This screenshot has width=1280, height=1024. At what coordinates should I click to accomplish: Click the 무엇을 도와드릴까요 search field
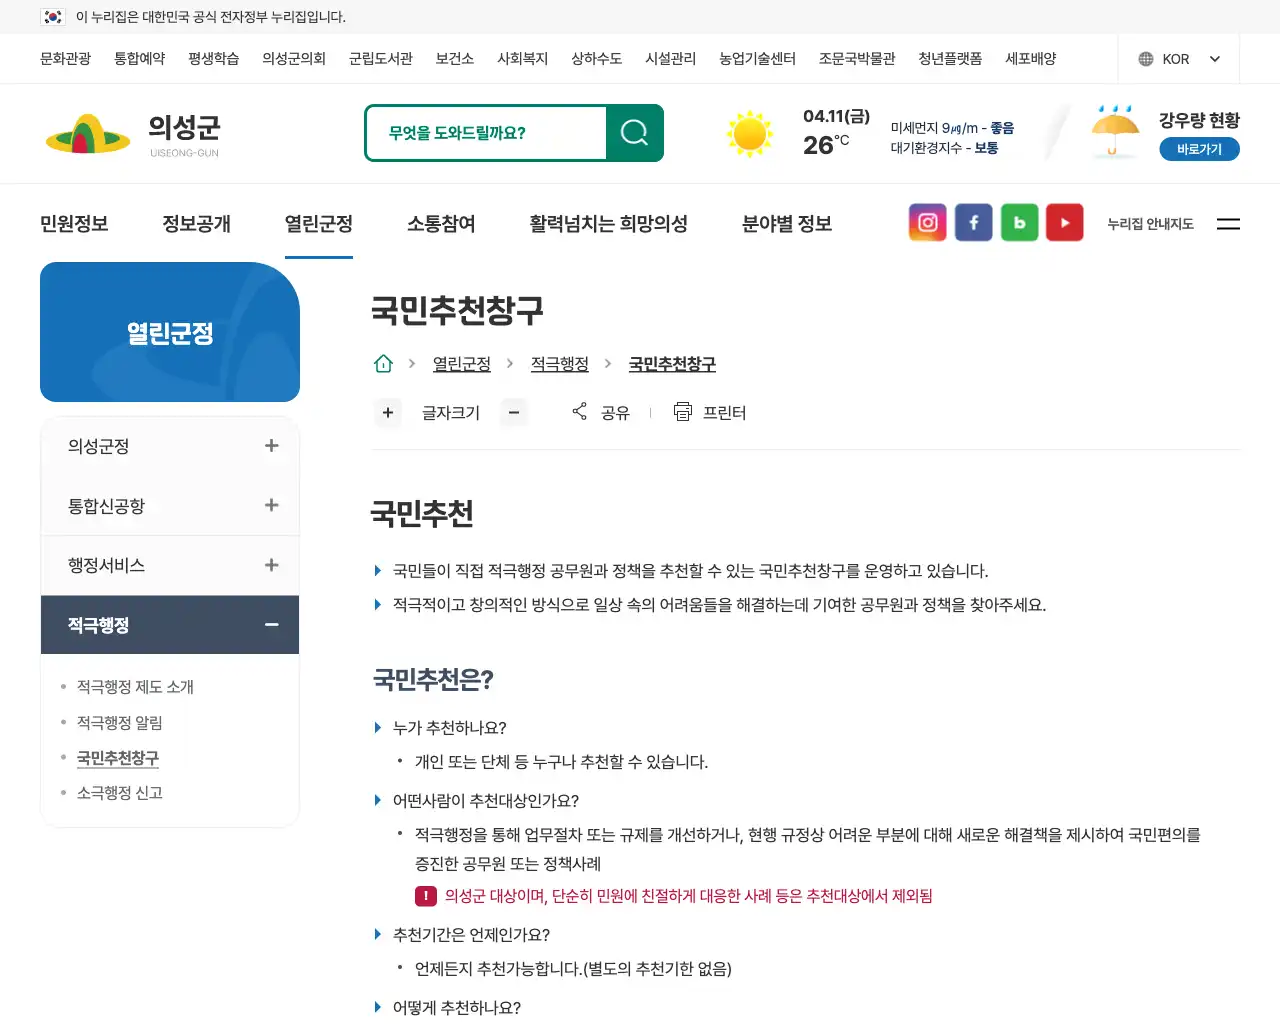pos(490,131)
